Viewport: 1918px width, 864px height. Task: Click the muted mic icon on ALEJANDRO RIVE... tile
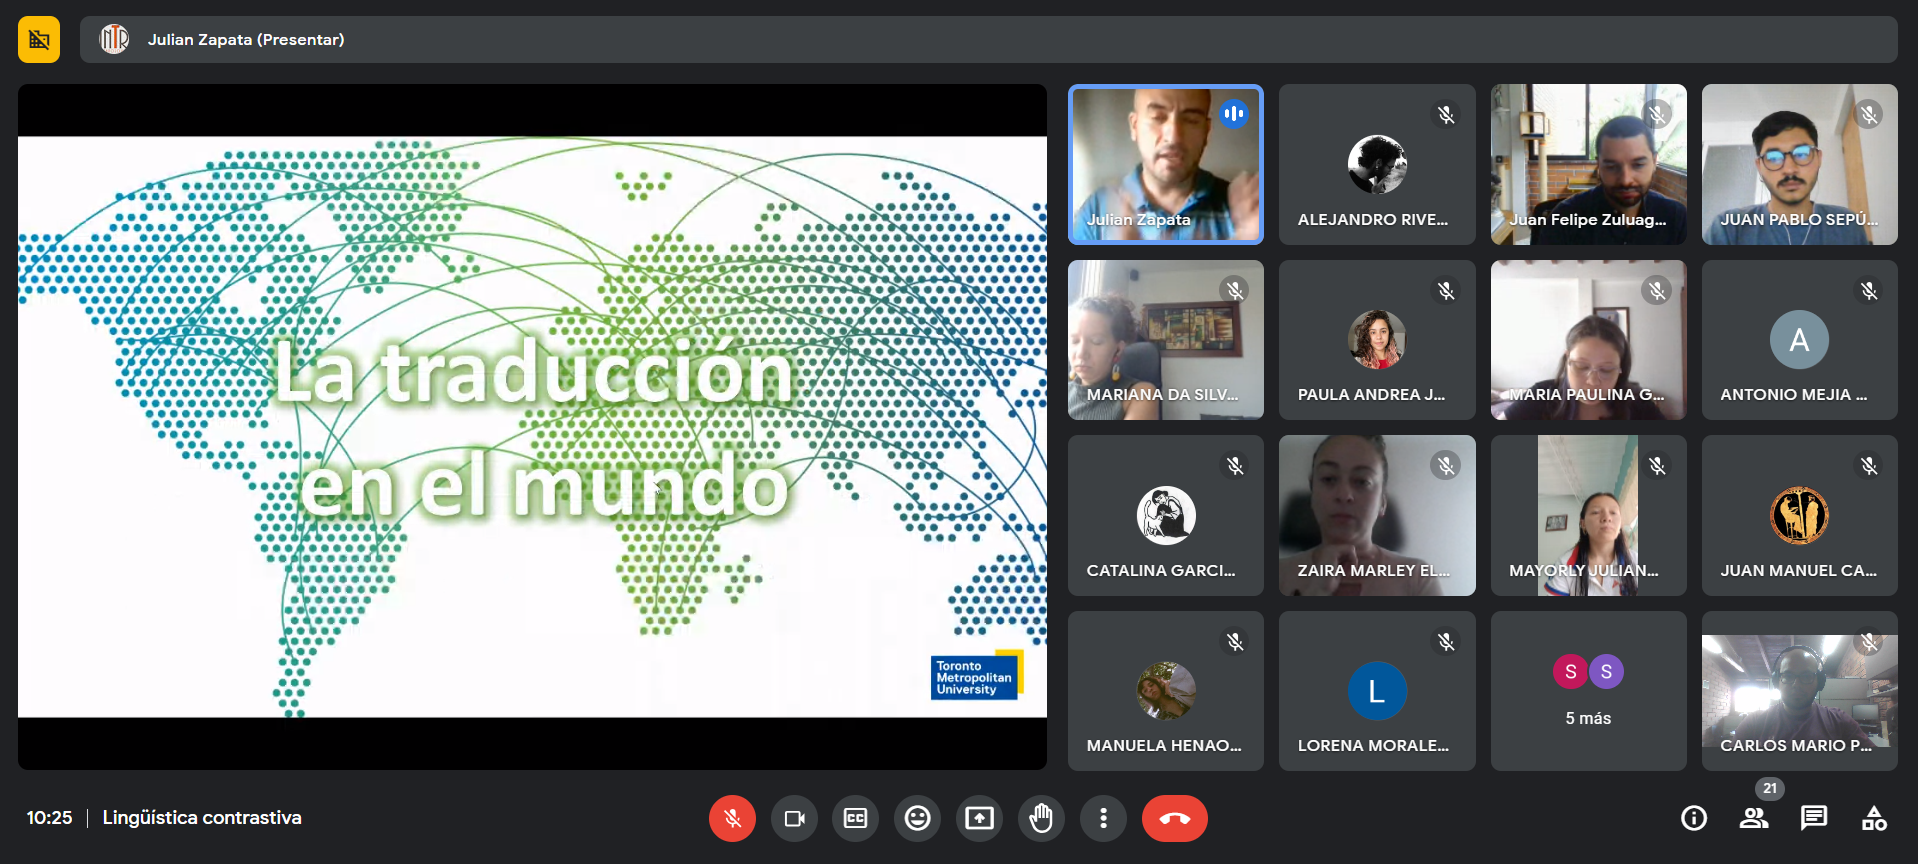(x=1446, y=115)
